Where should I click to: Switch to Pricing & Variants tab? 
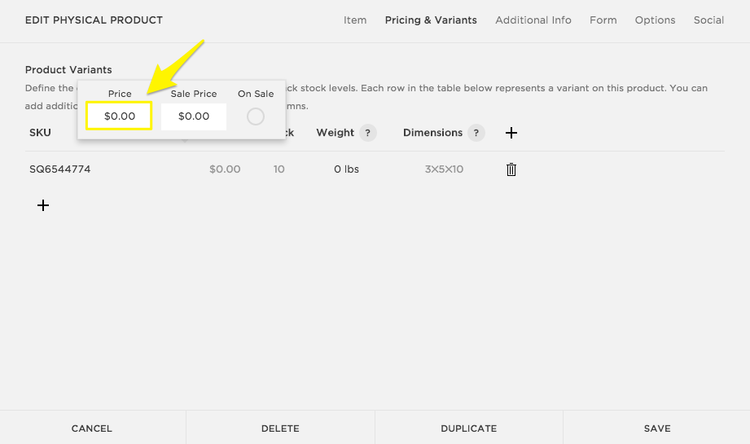(431, 20)
